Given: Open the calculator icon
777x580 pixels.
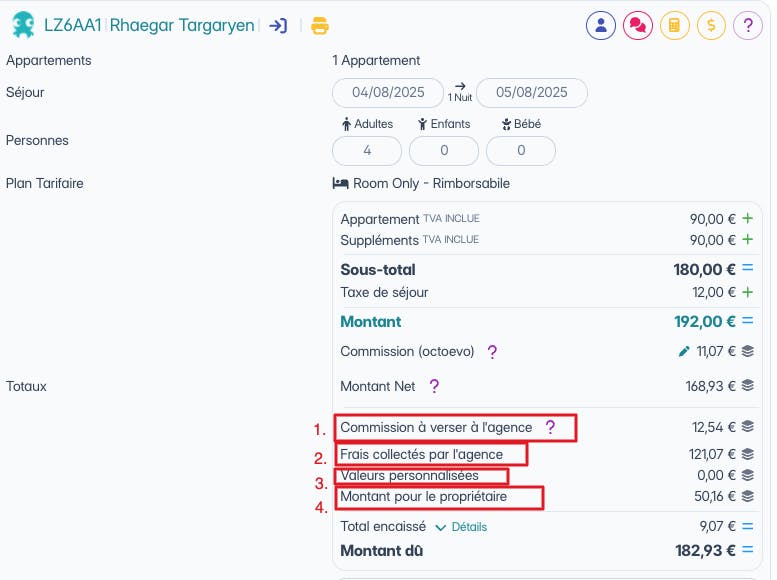Looking at the screenshot, I should [x=674, y=25].
